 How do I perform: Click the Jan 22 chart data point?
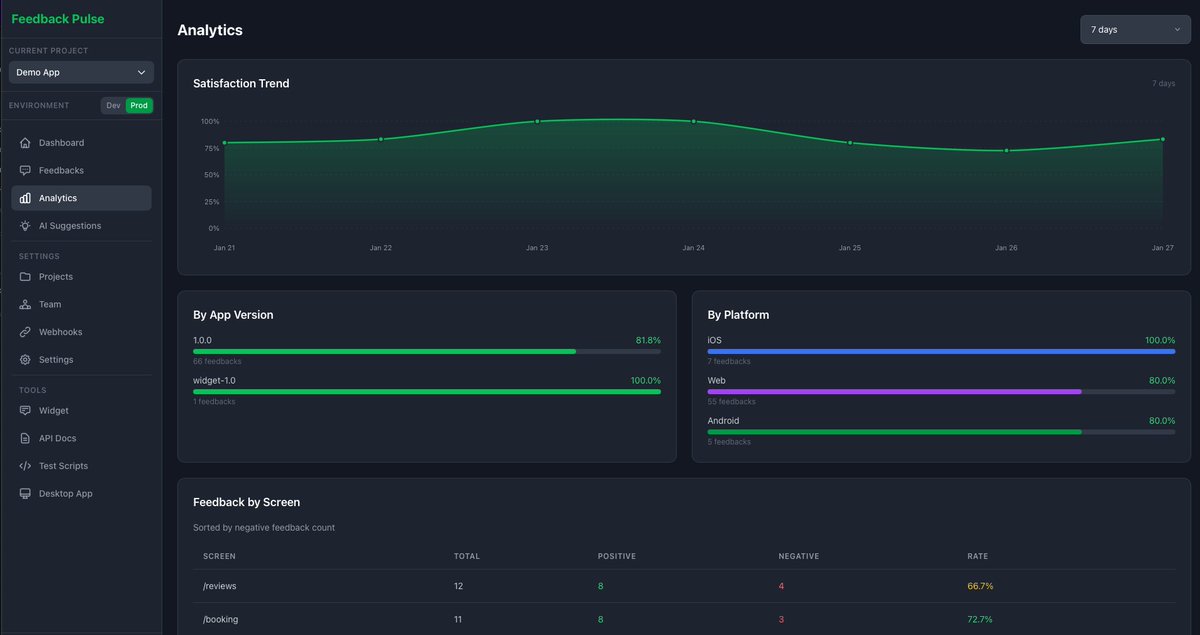tap(381, 139)
